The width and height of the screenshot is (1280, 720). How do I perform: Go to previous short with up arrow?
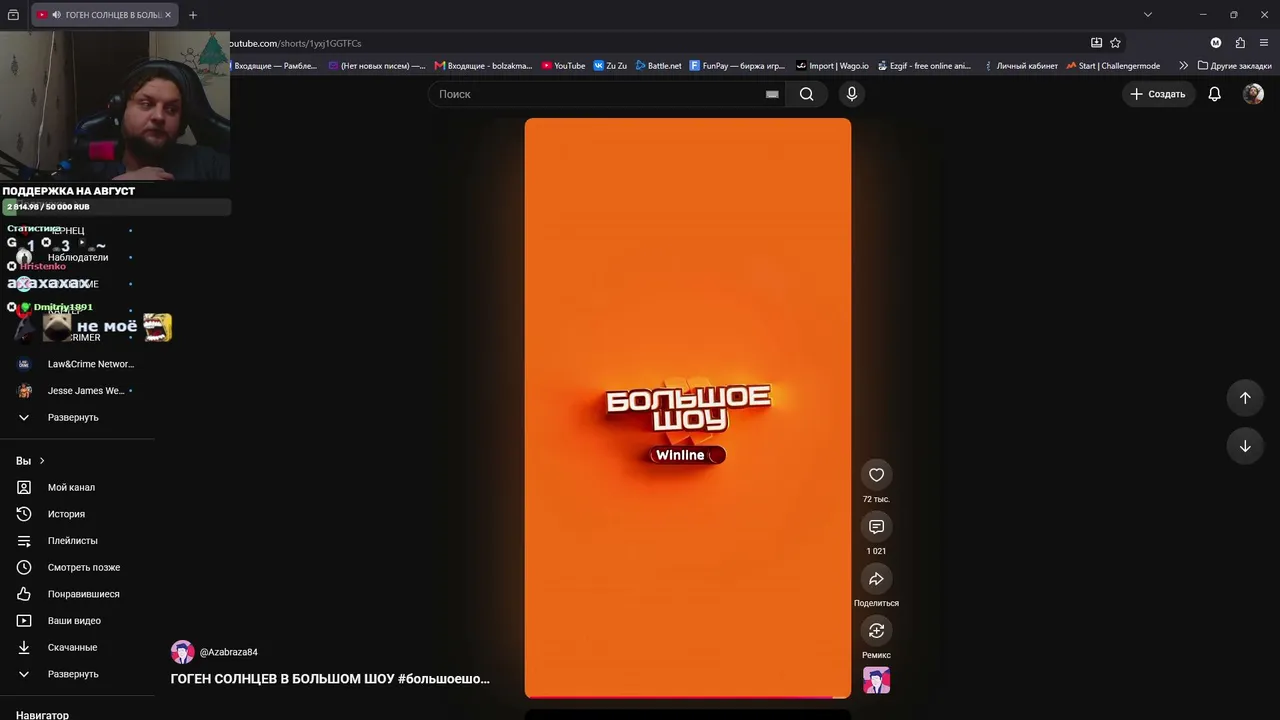1245,398
